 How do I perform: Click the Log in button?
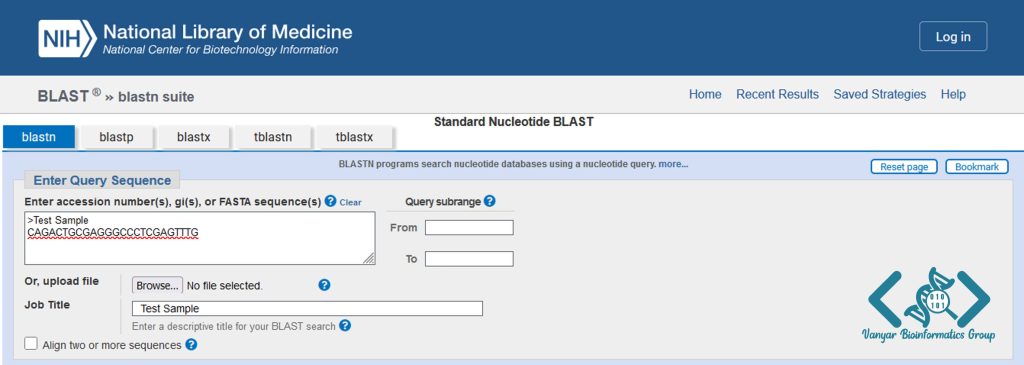[x=953, y=37]
